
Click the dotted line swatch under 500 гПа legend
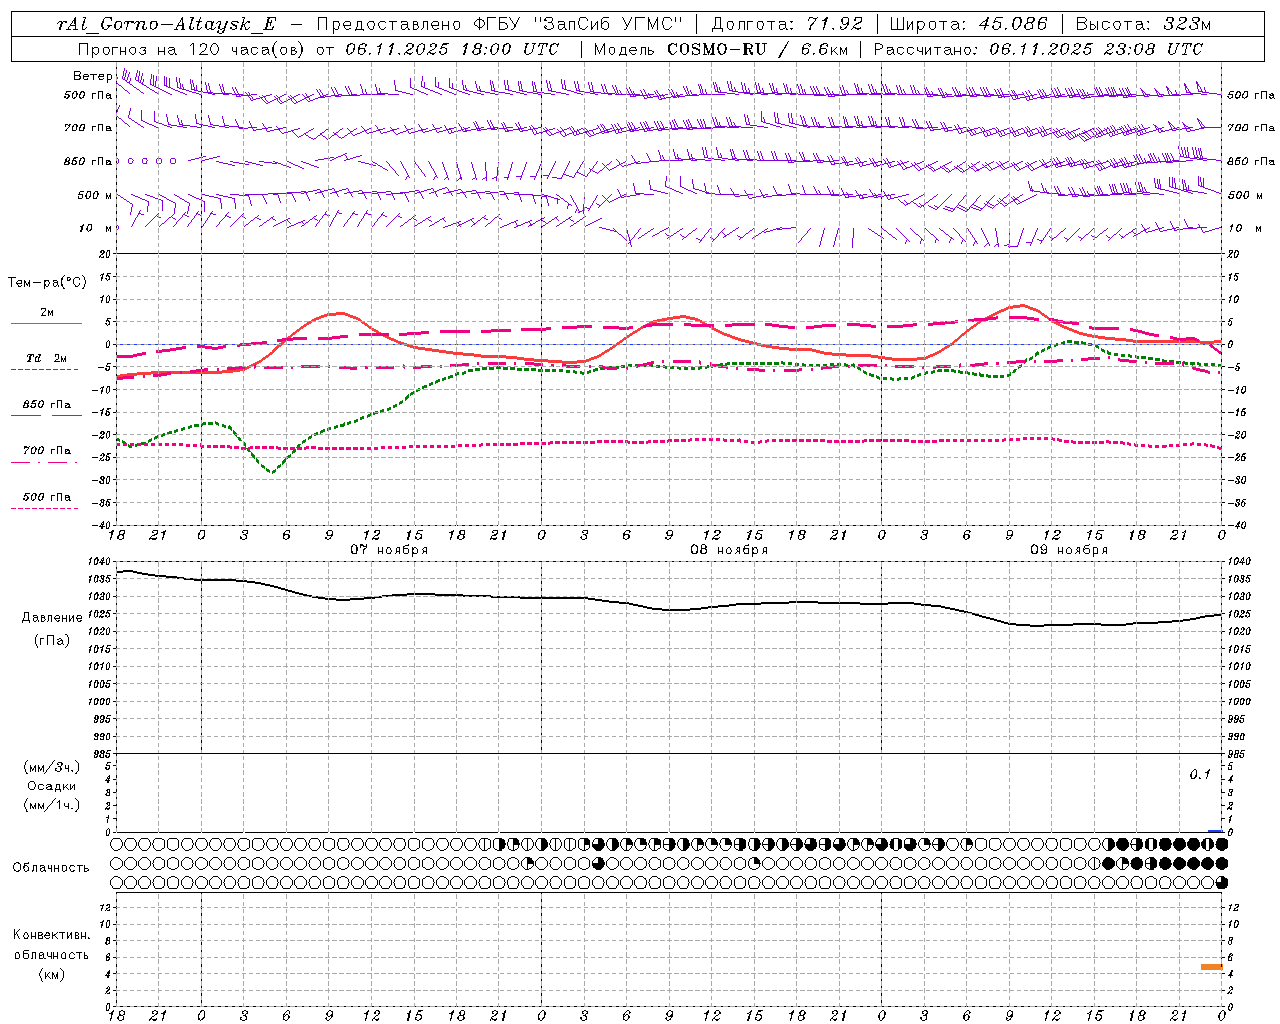44,508
